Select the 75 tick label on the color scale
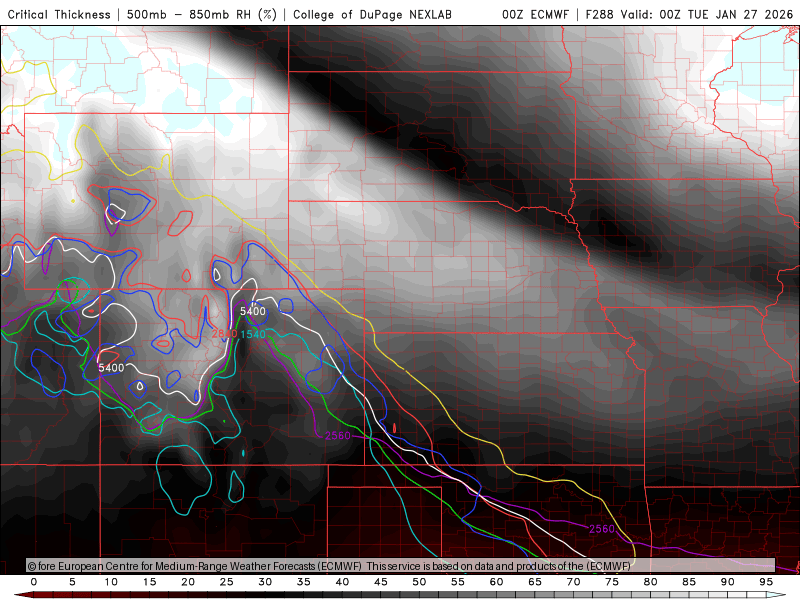Viewport: 800px width, 600px height. point(612,582)
